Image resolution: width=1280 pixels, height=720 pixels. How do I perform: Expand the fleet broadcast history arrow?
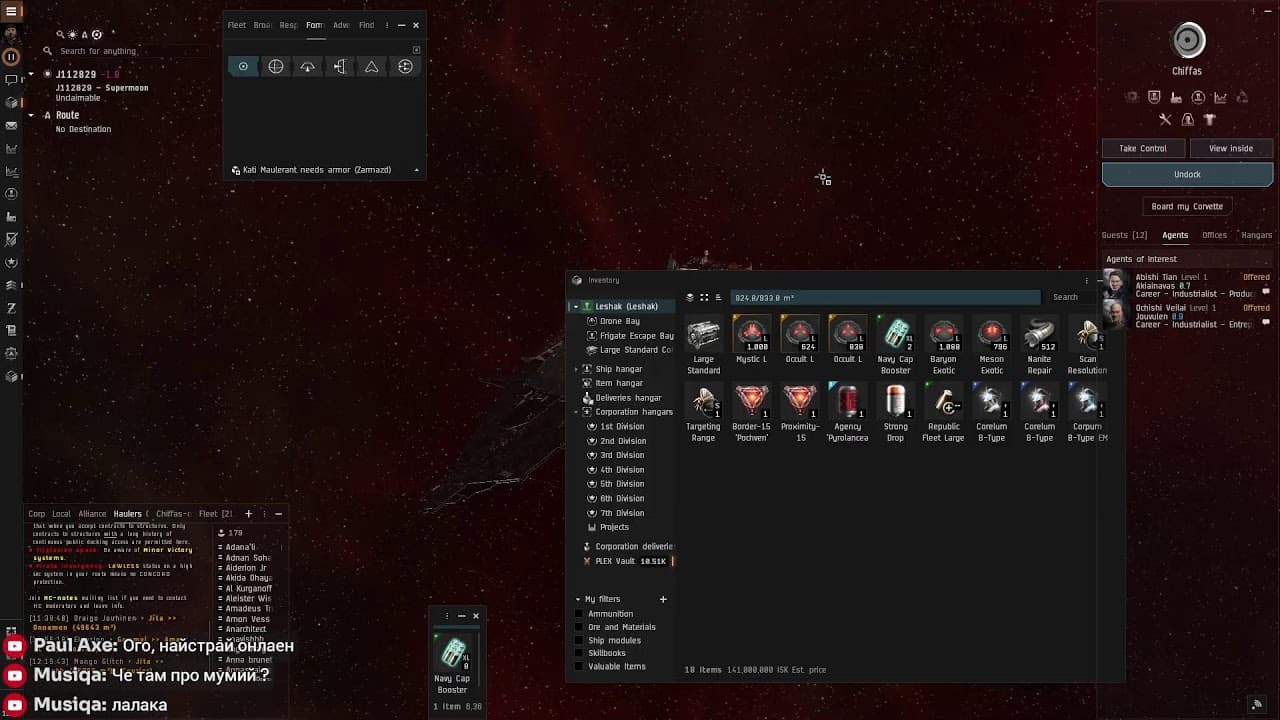pos(416,170)
